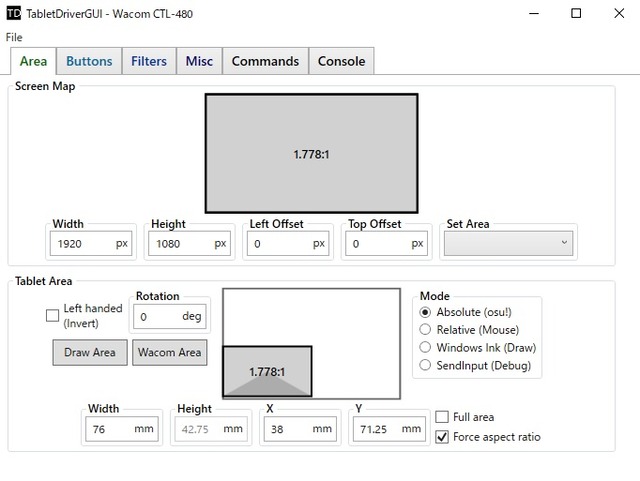640x481 pixels.
Task: Open the Filters tab
Action: click(x=149, y=61)
